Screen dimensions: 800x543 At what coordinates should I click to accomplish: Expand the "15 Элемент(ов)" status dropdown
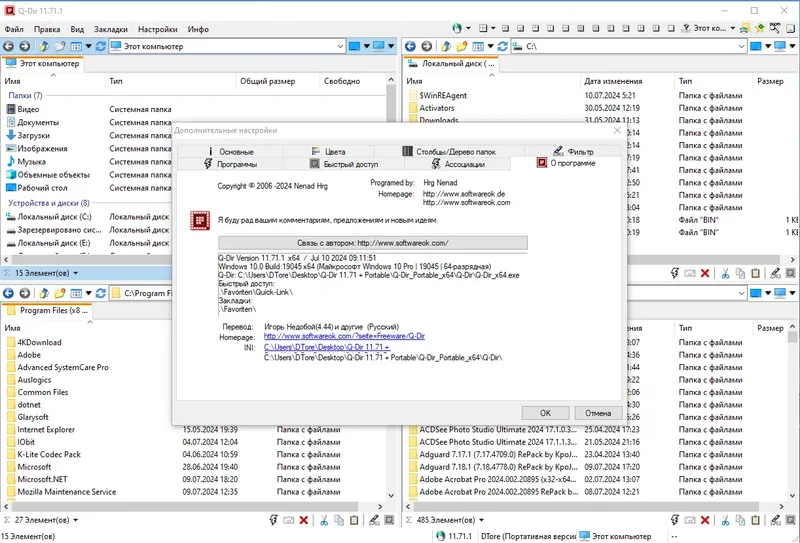76,274
